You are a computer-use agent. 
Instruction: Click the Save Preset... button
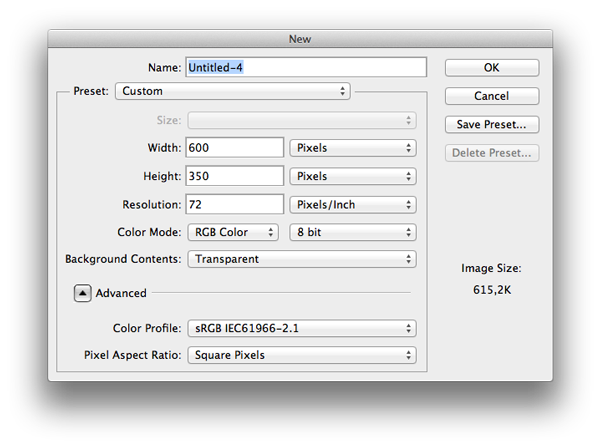pyautogui.click(x=492, y=124)
